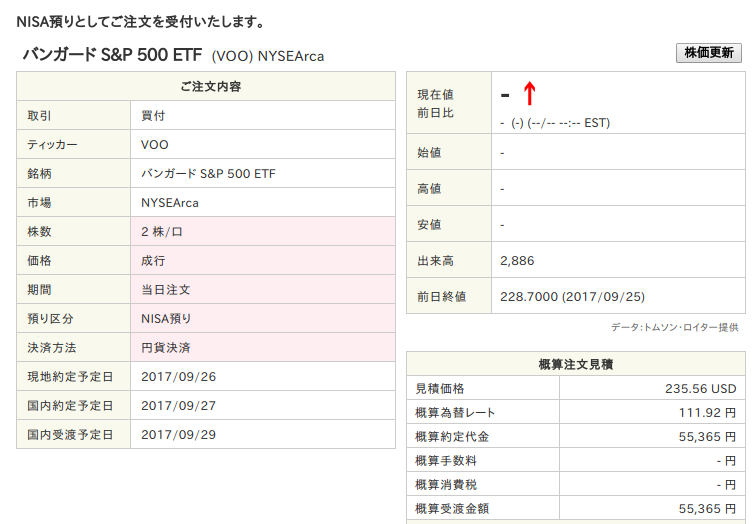Click the 現地約定予定日 label
Image resolution: width=753 pixels, height=524 pixels.
(x=70, y=377)
